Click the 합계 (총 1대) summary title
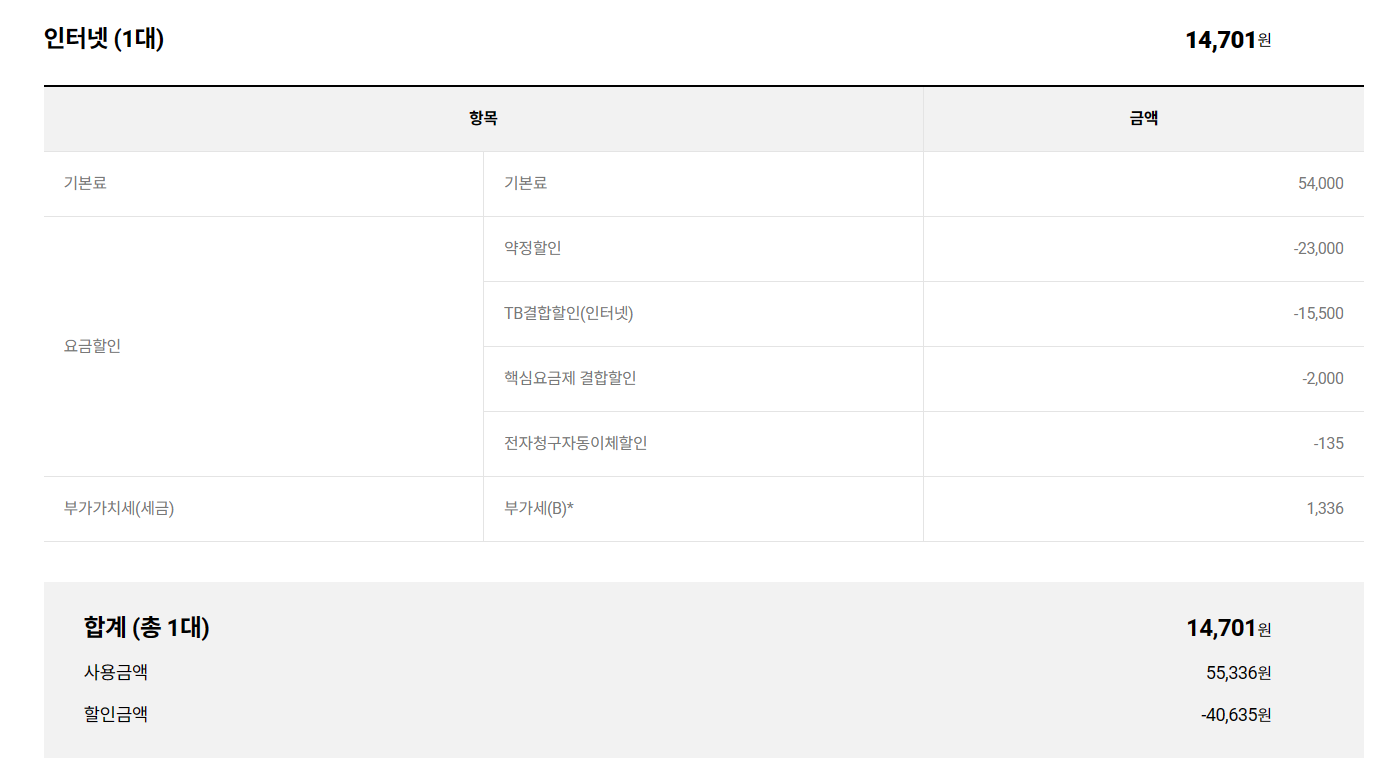Image resolution: width=1375 pixels, height=770 pixels. pyautogui.click(x=147, y=628)
